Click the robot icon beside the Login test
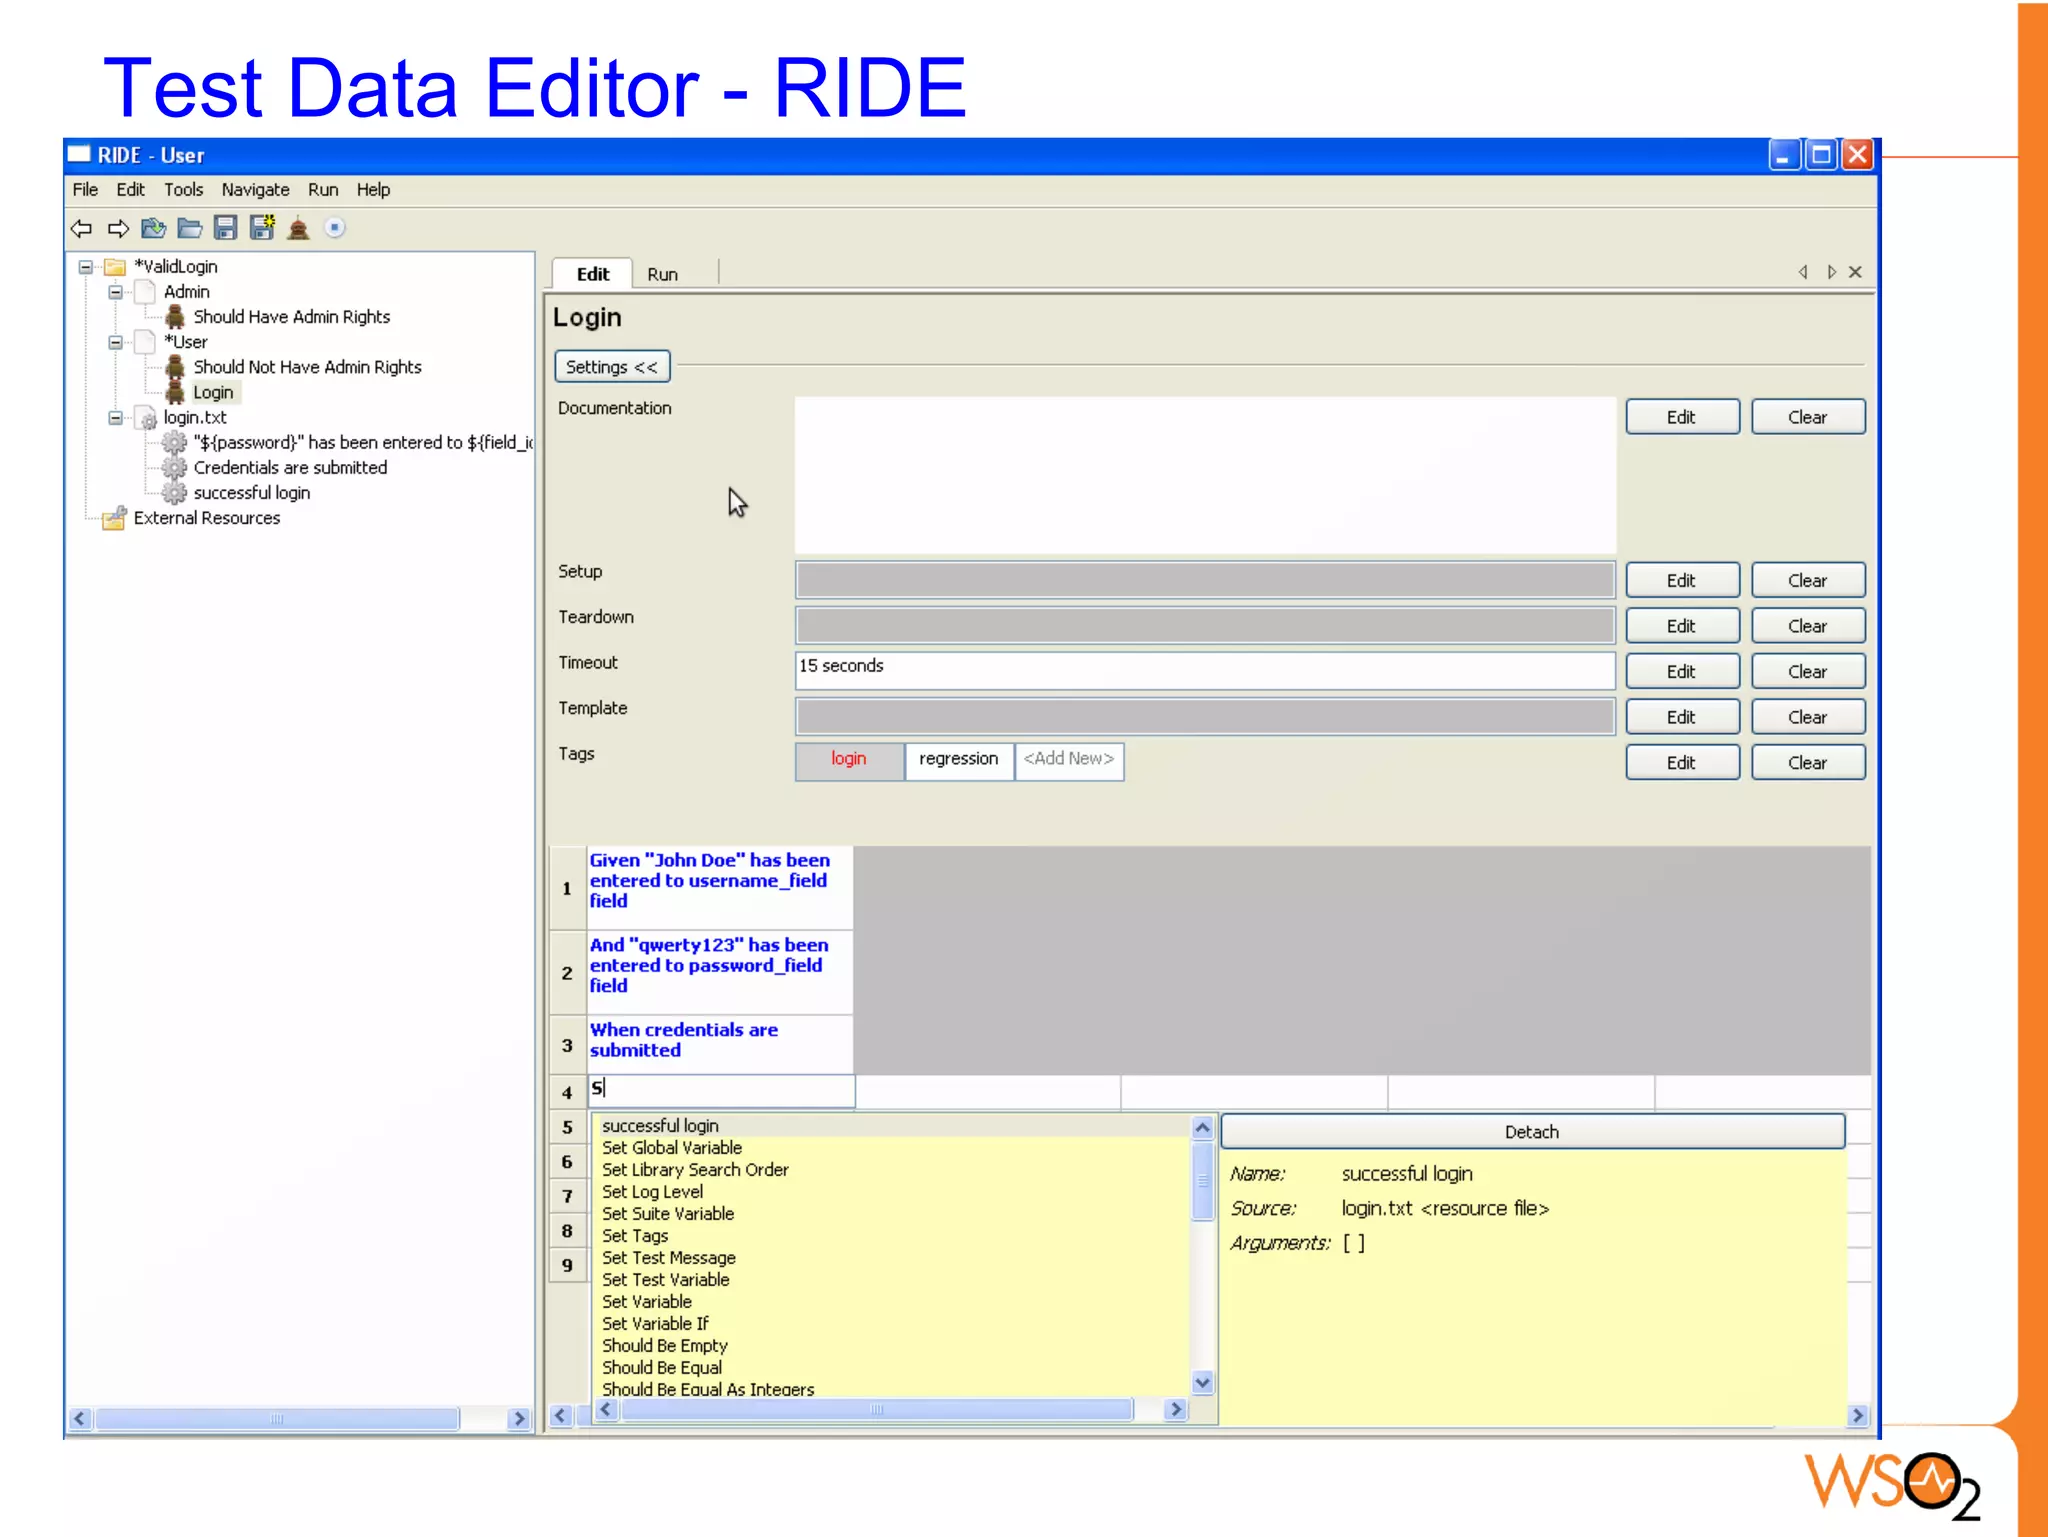2048x1537 pixels. click(175, 392)
